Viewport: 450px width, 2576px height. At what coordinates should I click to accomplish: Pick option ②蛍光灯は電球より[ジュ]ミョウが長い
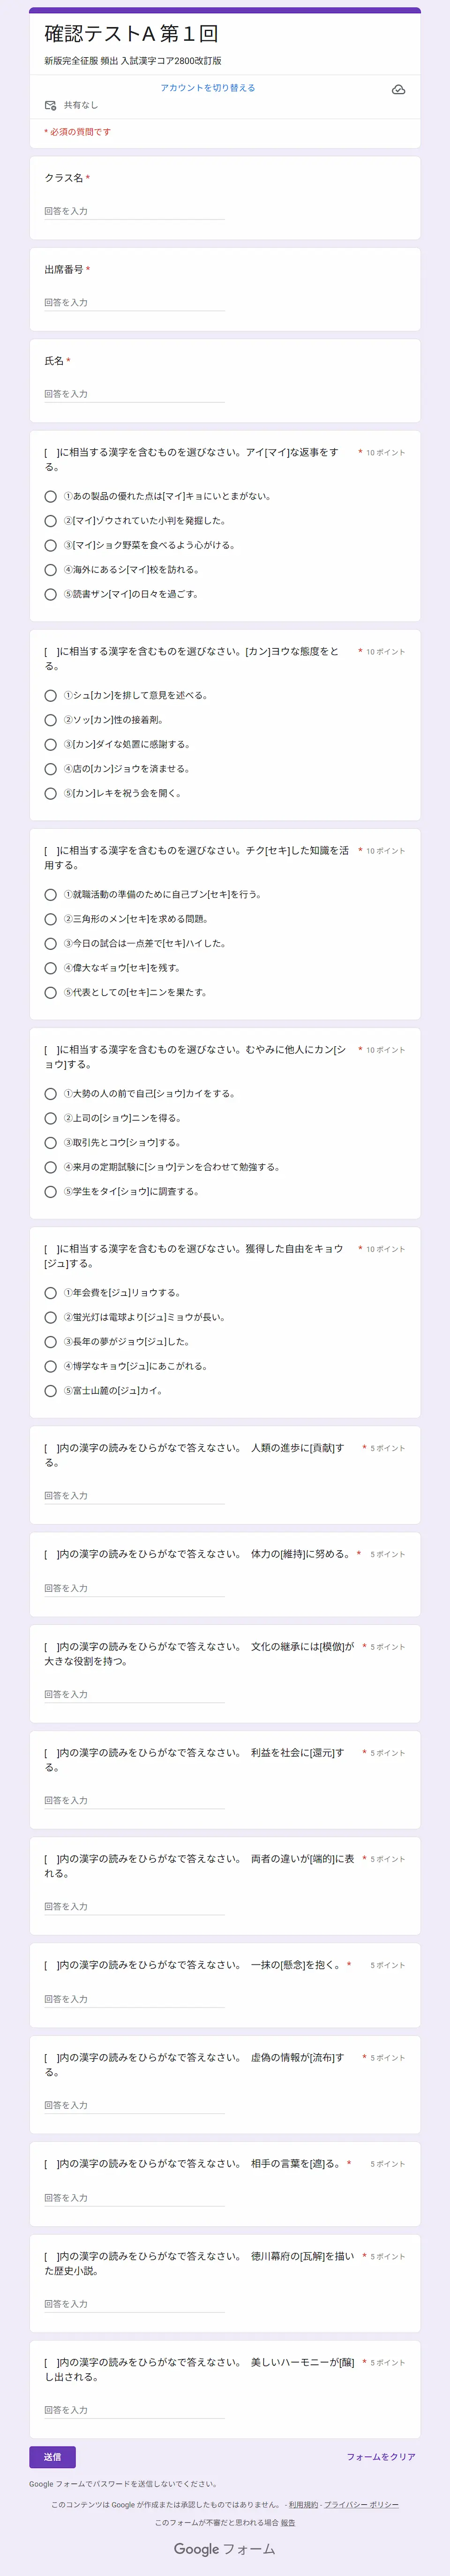click(50, 1317)
